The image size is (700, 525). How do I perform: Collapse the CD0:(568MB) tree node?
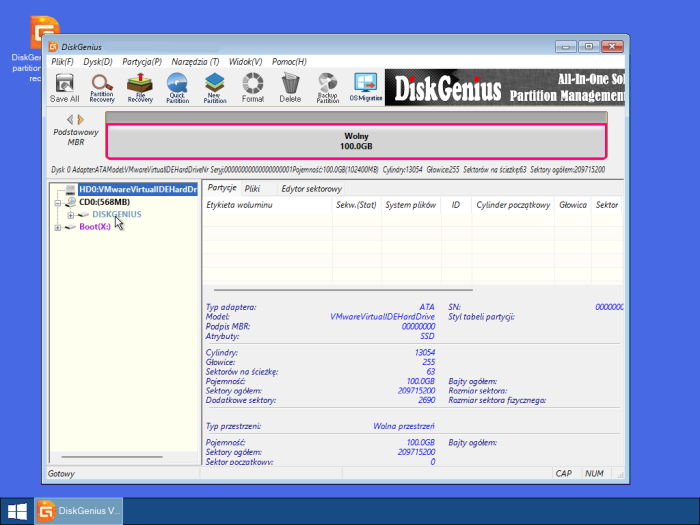[x=58, y=203]
